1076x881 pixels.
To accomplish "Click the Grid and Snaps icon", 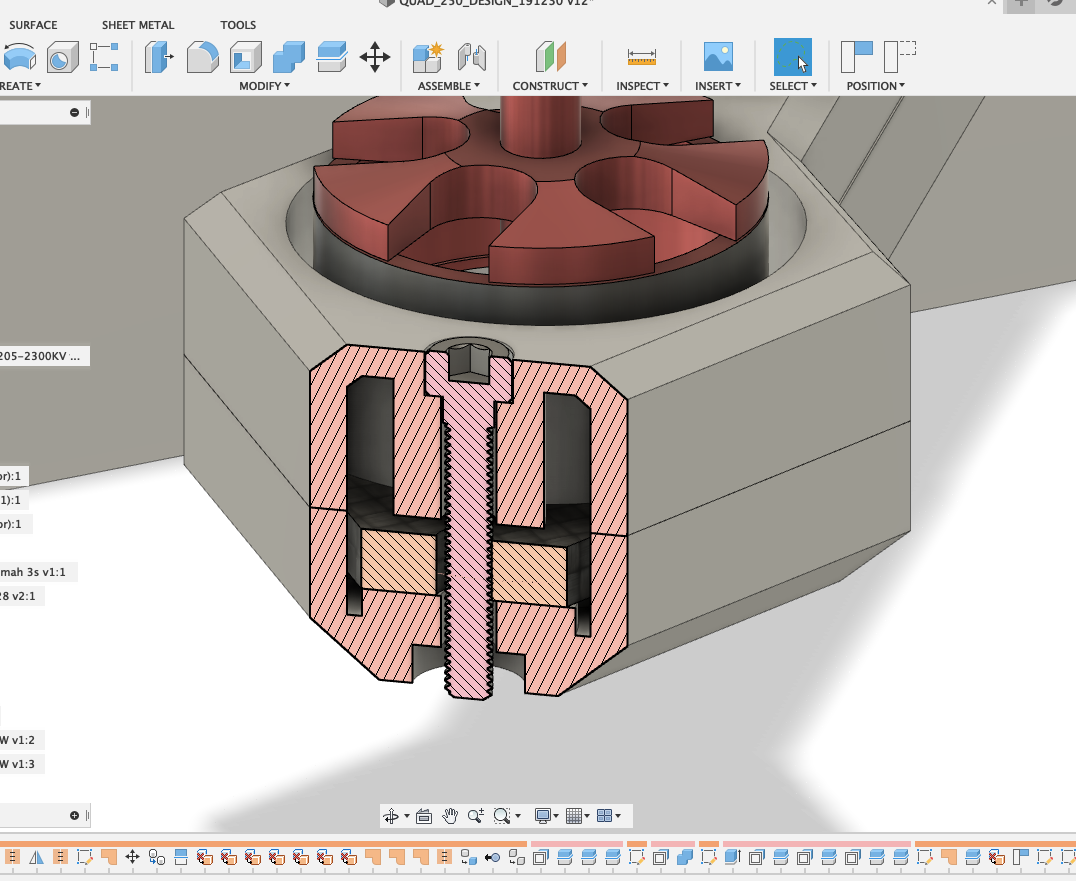I will tap(574, 816).
